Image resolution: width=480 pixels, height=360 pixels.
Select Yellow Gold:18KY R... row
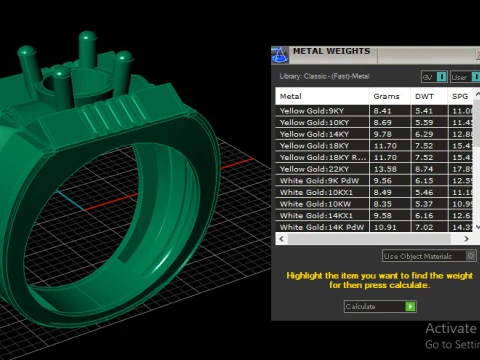[374, 157]
